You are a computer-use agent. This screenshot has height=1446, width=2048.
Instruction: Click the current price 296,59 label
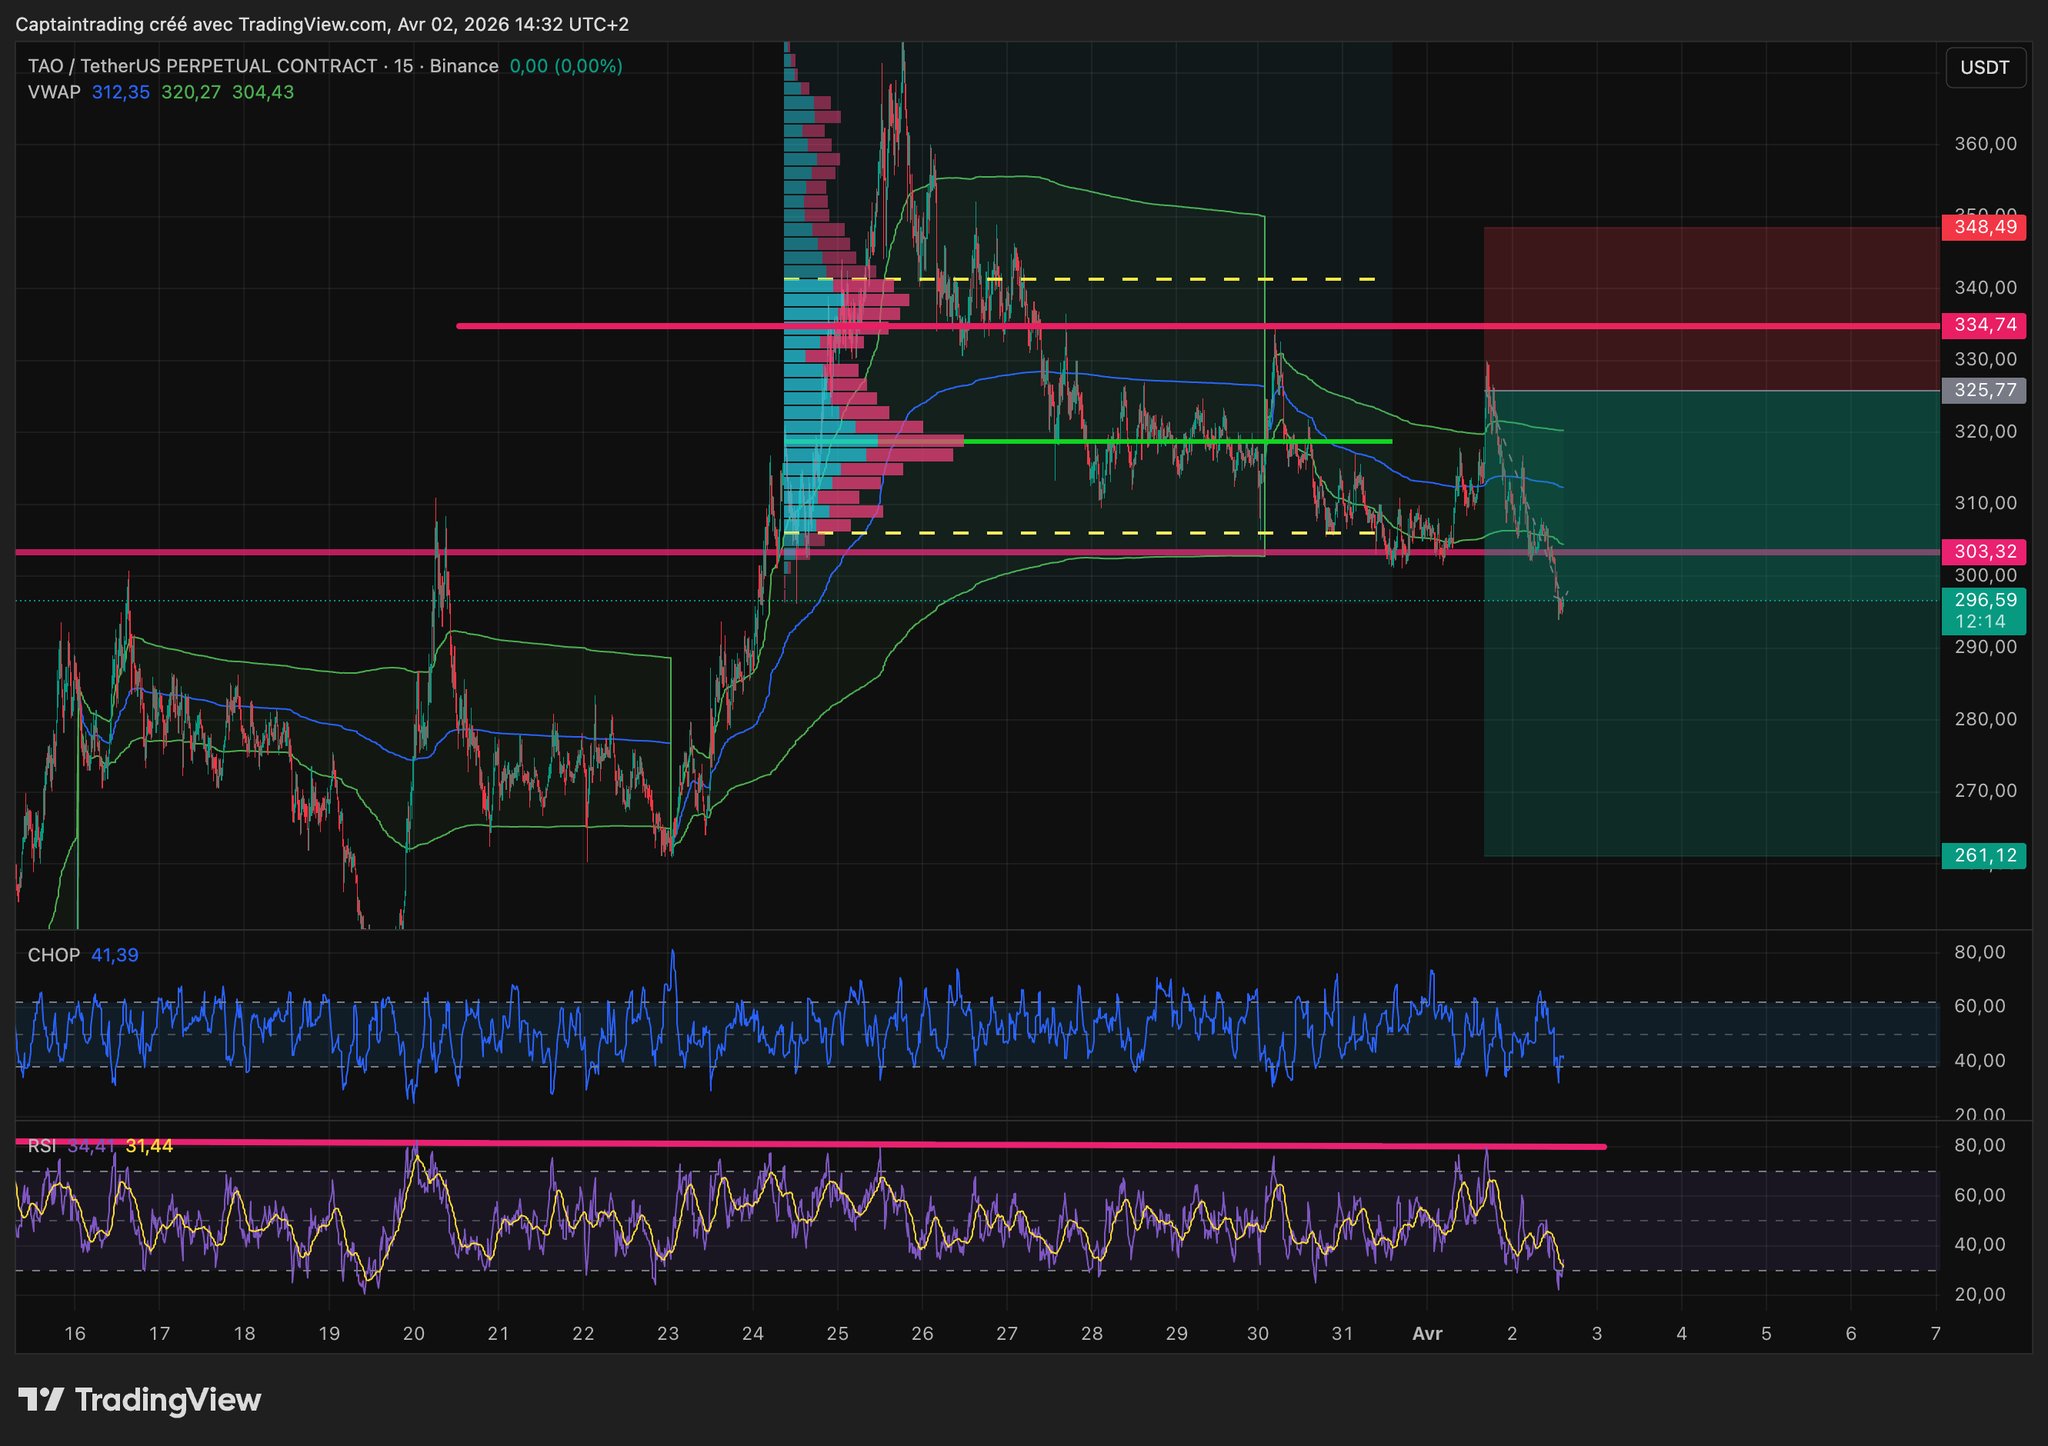click(1983, 601)
